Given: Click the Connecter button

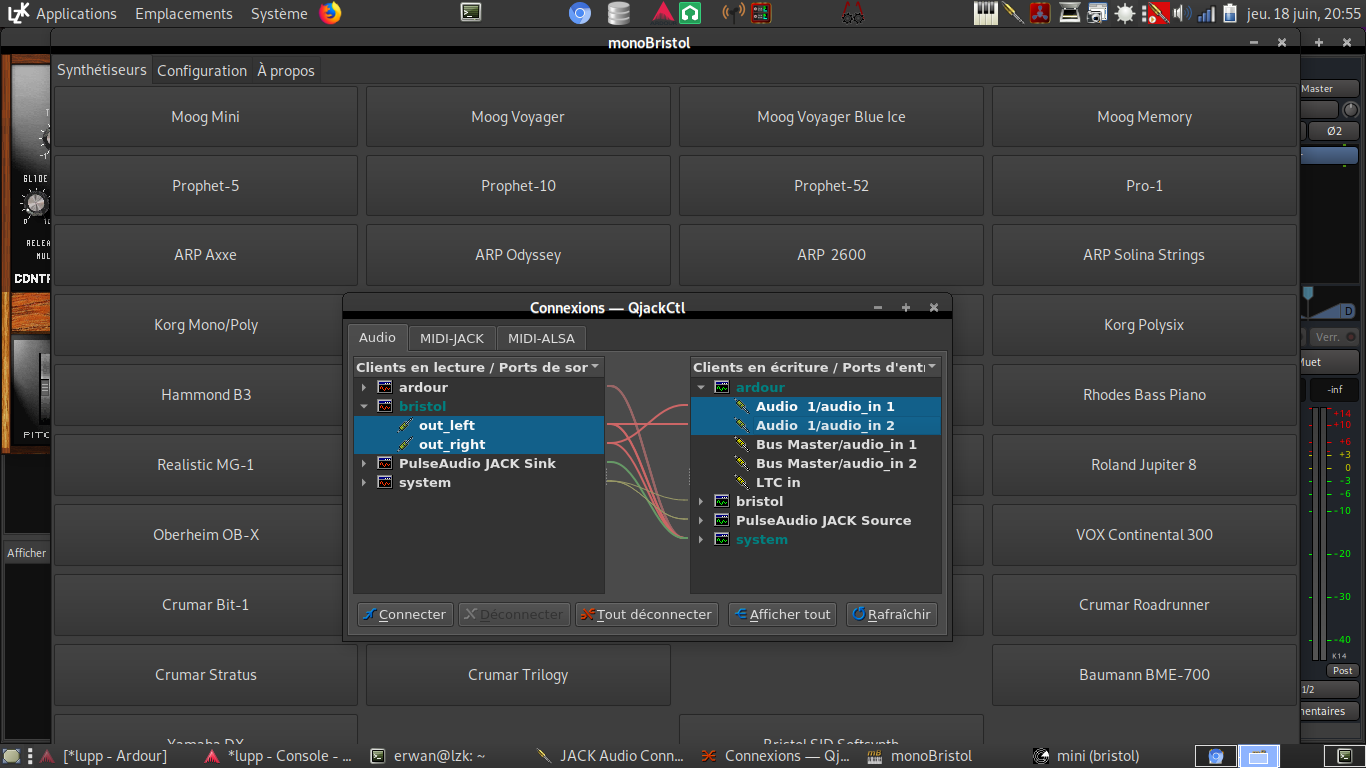Looking at the screenshot, I should [405, 615].
